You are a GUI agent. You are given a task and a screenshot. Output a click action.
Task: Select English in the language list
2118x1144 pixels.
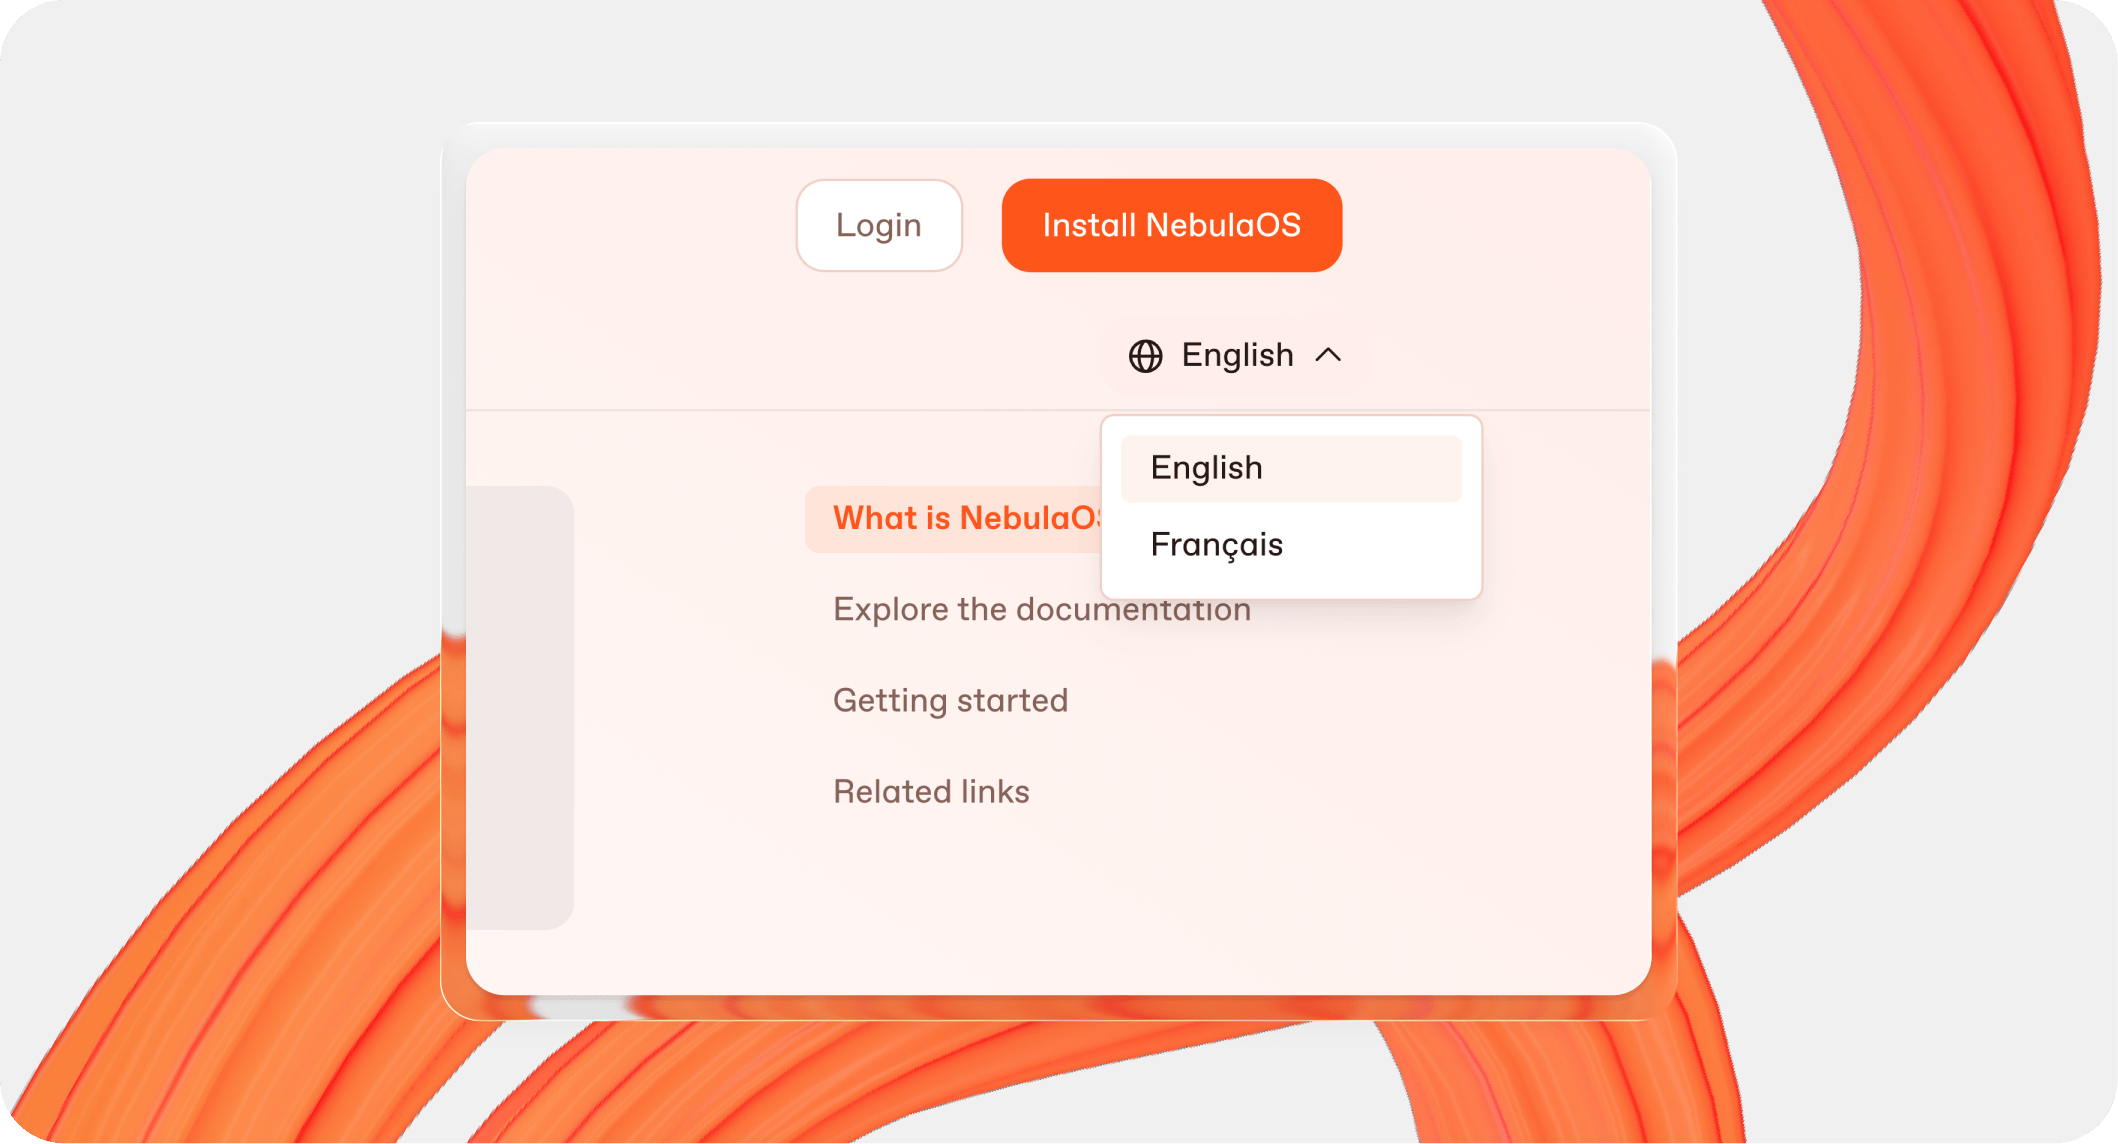click(1207, 468)
